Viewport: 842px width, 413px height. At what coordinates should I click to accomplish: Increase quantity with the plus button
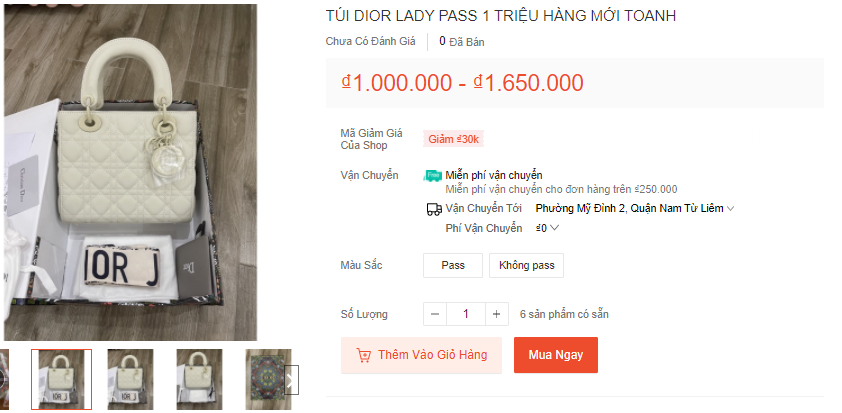[497, 314]
